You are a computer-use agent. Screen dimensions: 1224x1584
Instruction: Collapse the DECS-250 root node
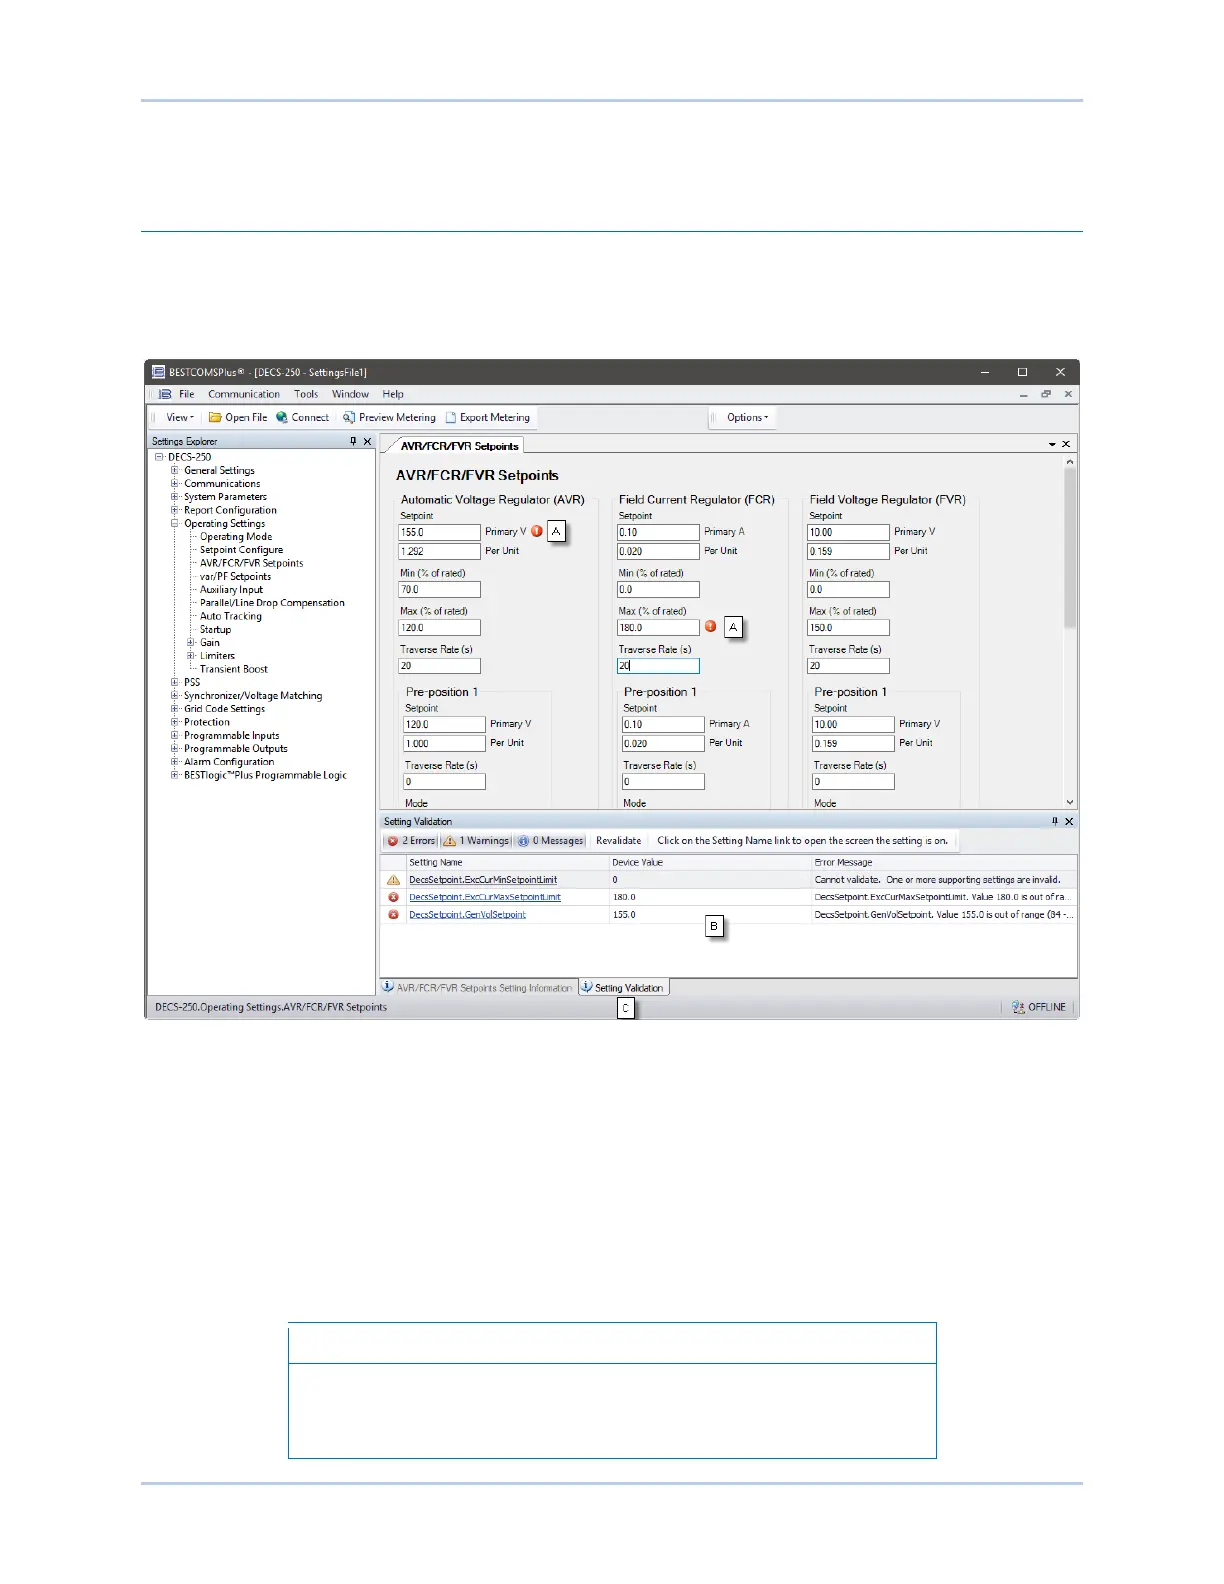(159, 457)
